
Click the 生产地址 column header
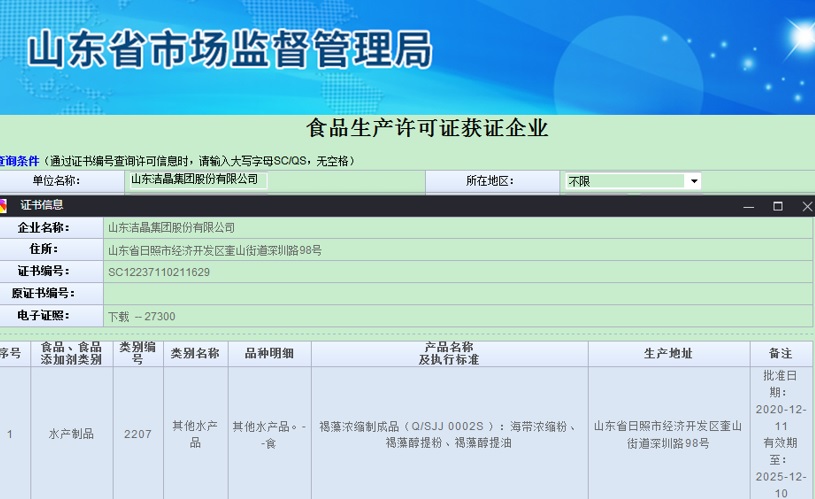point(668,353)
